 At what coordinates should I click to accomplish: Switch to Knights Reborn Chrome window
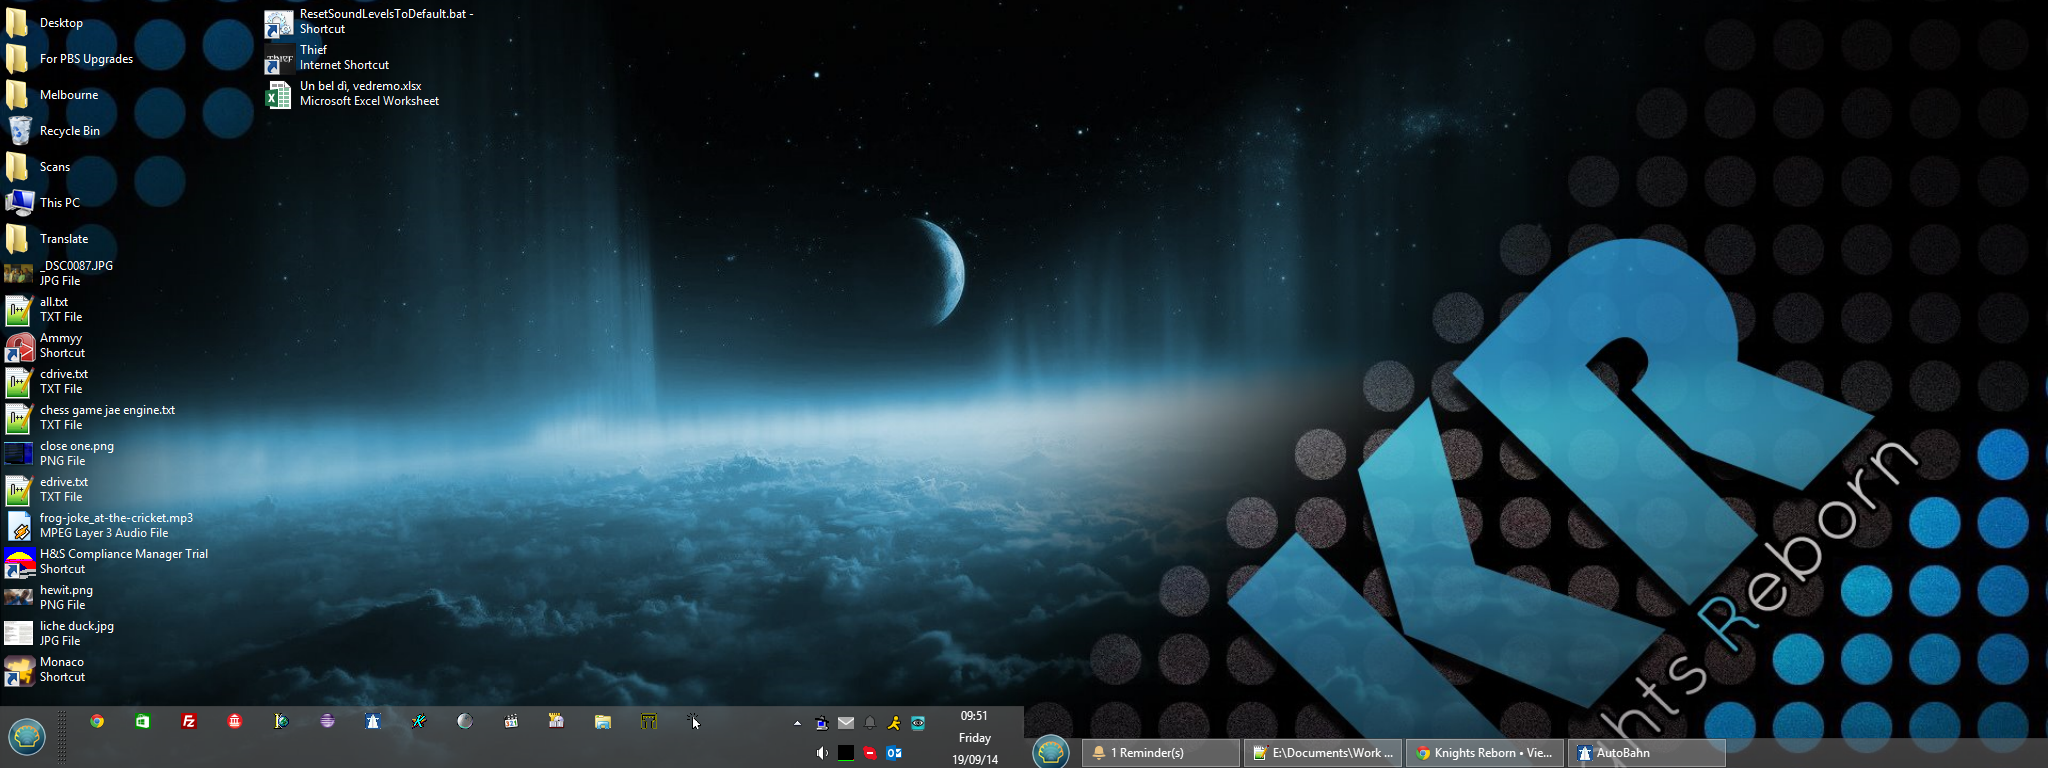[1486, 753]
